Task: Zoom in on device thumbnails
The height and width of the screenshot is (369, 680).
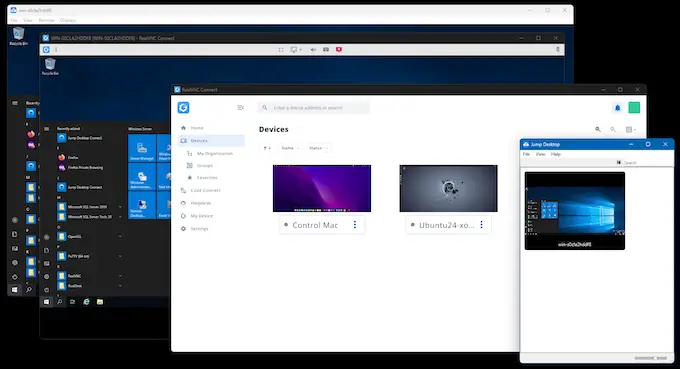Action: 598,129
